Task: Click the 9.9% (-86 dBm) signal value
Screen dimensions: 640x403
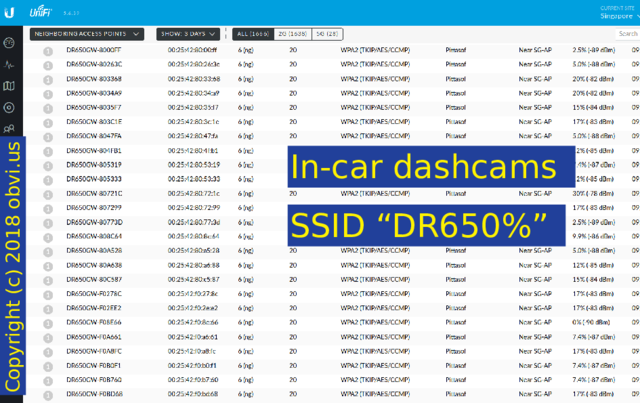Action: coord(593,236)
